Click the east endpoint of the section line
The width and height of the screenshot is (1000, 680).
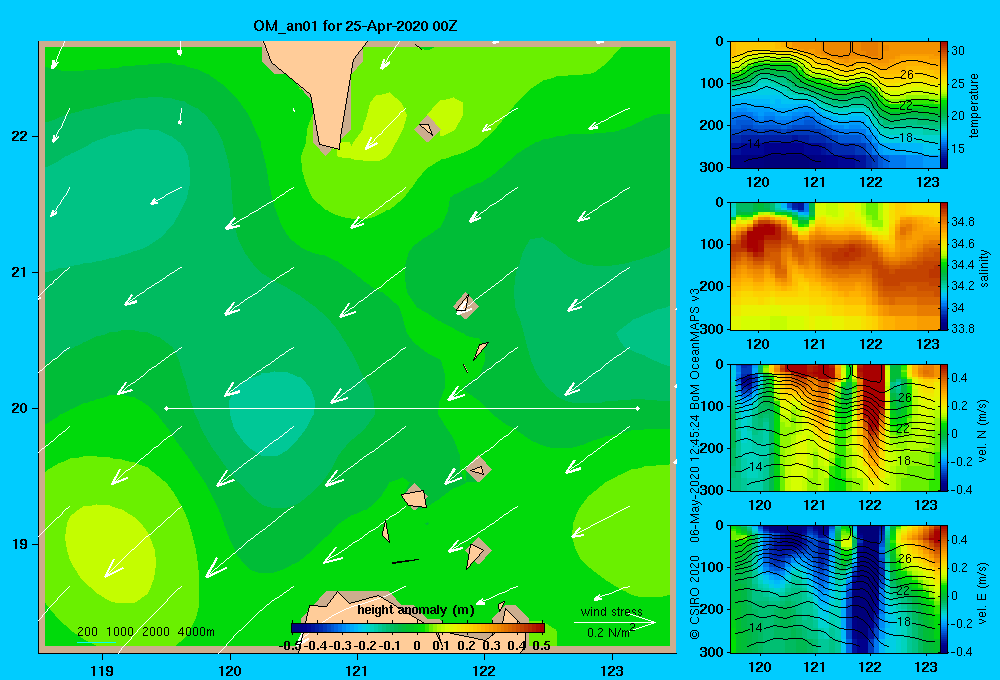[x=638, y=408]
